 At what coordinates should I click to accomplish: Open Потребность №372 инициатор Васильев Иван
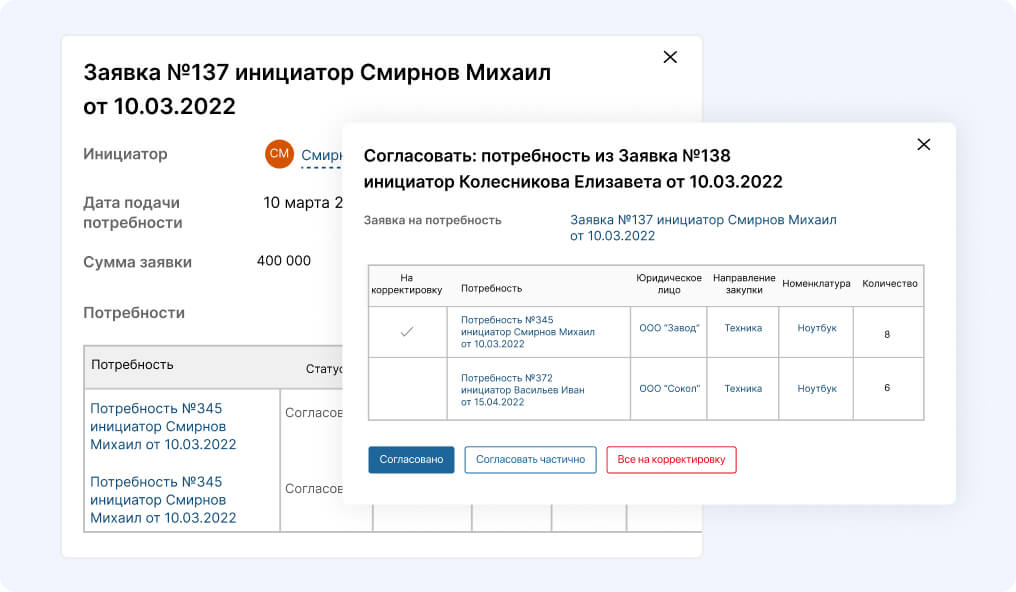(x=522, y=389)
